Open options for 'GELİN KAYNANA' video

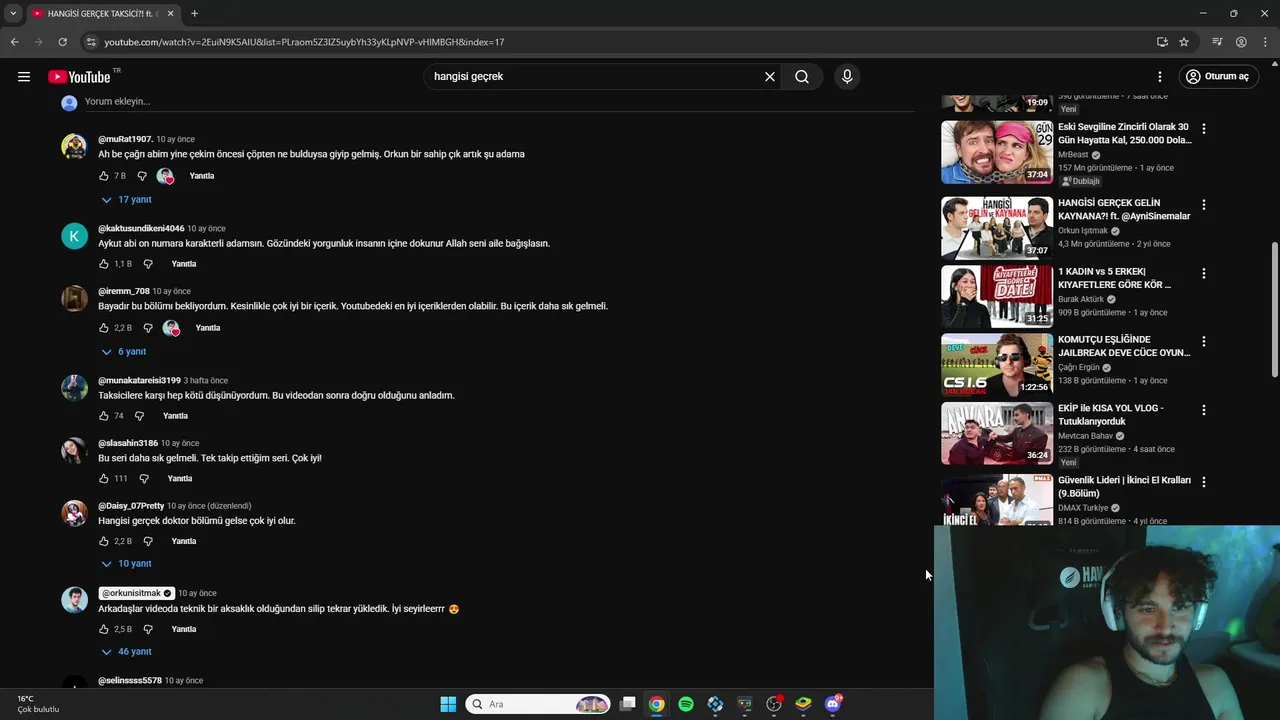[x=1204, y=205]
